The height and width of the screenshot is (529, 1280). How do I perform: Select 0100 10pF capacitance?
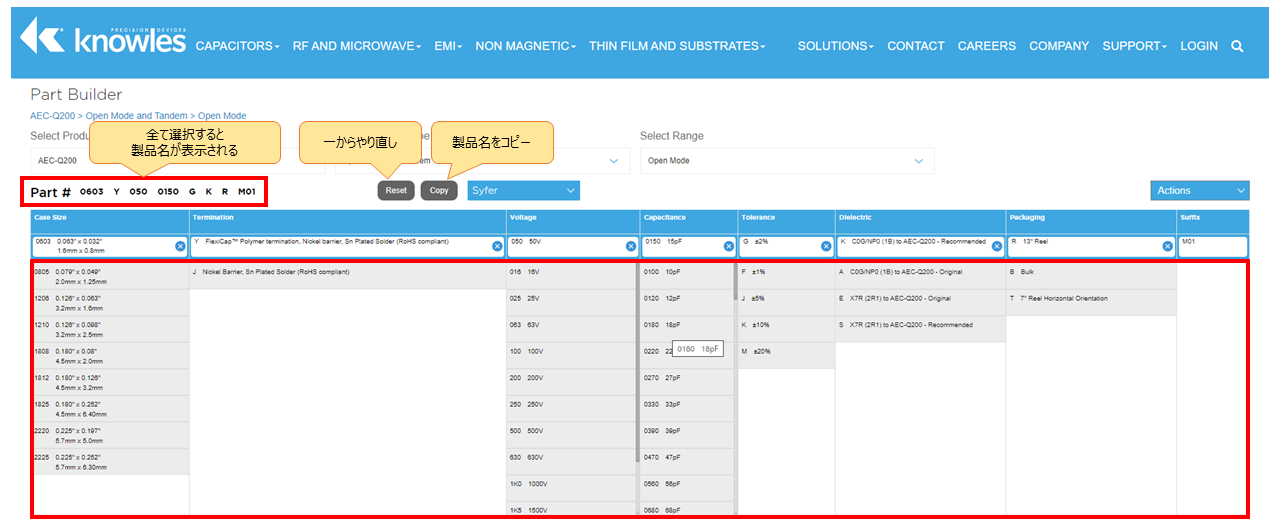click(686, 276)
